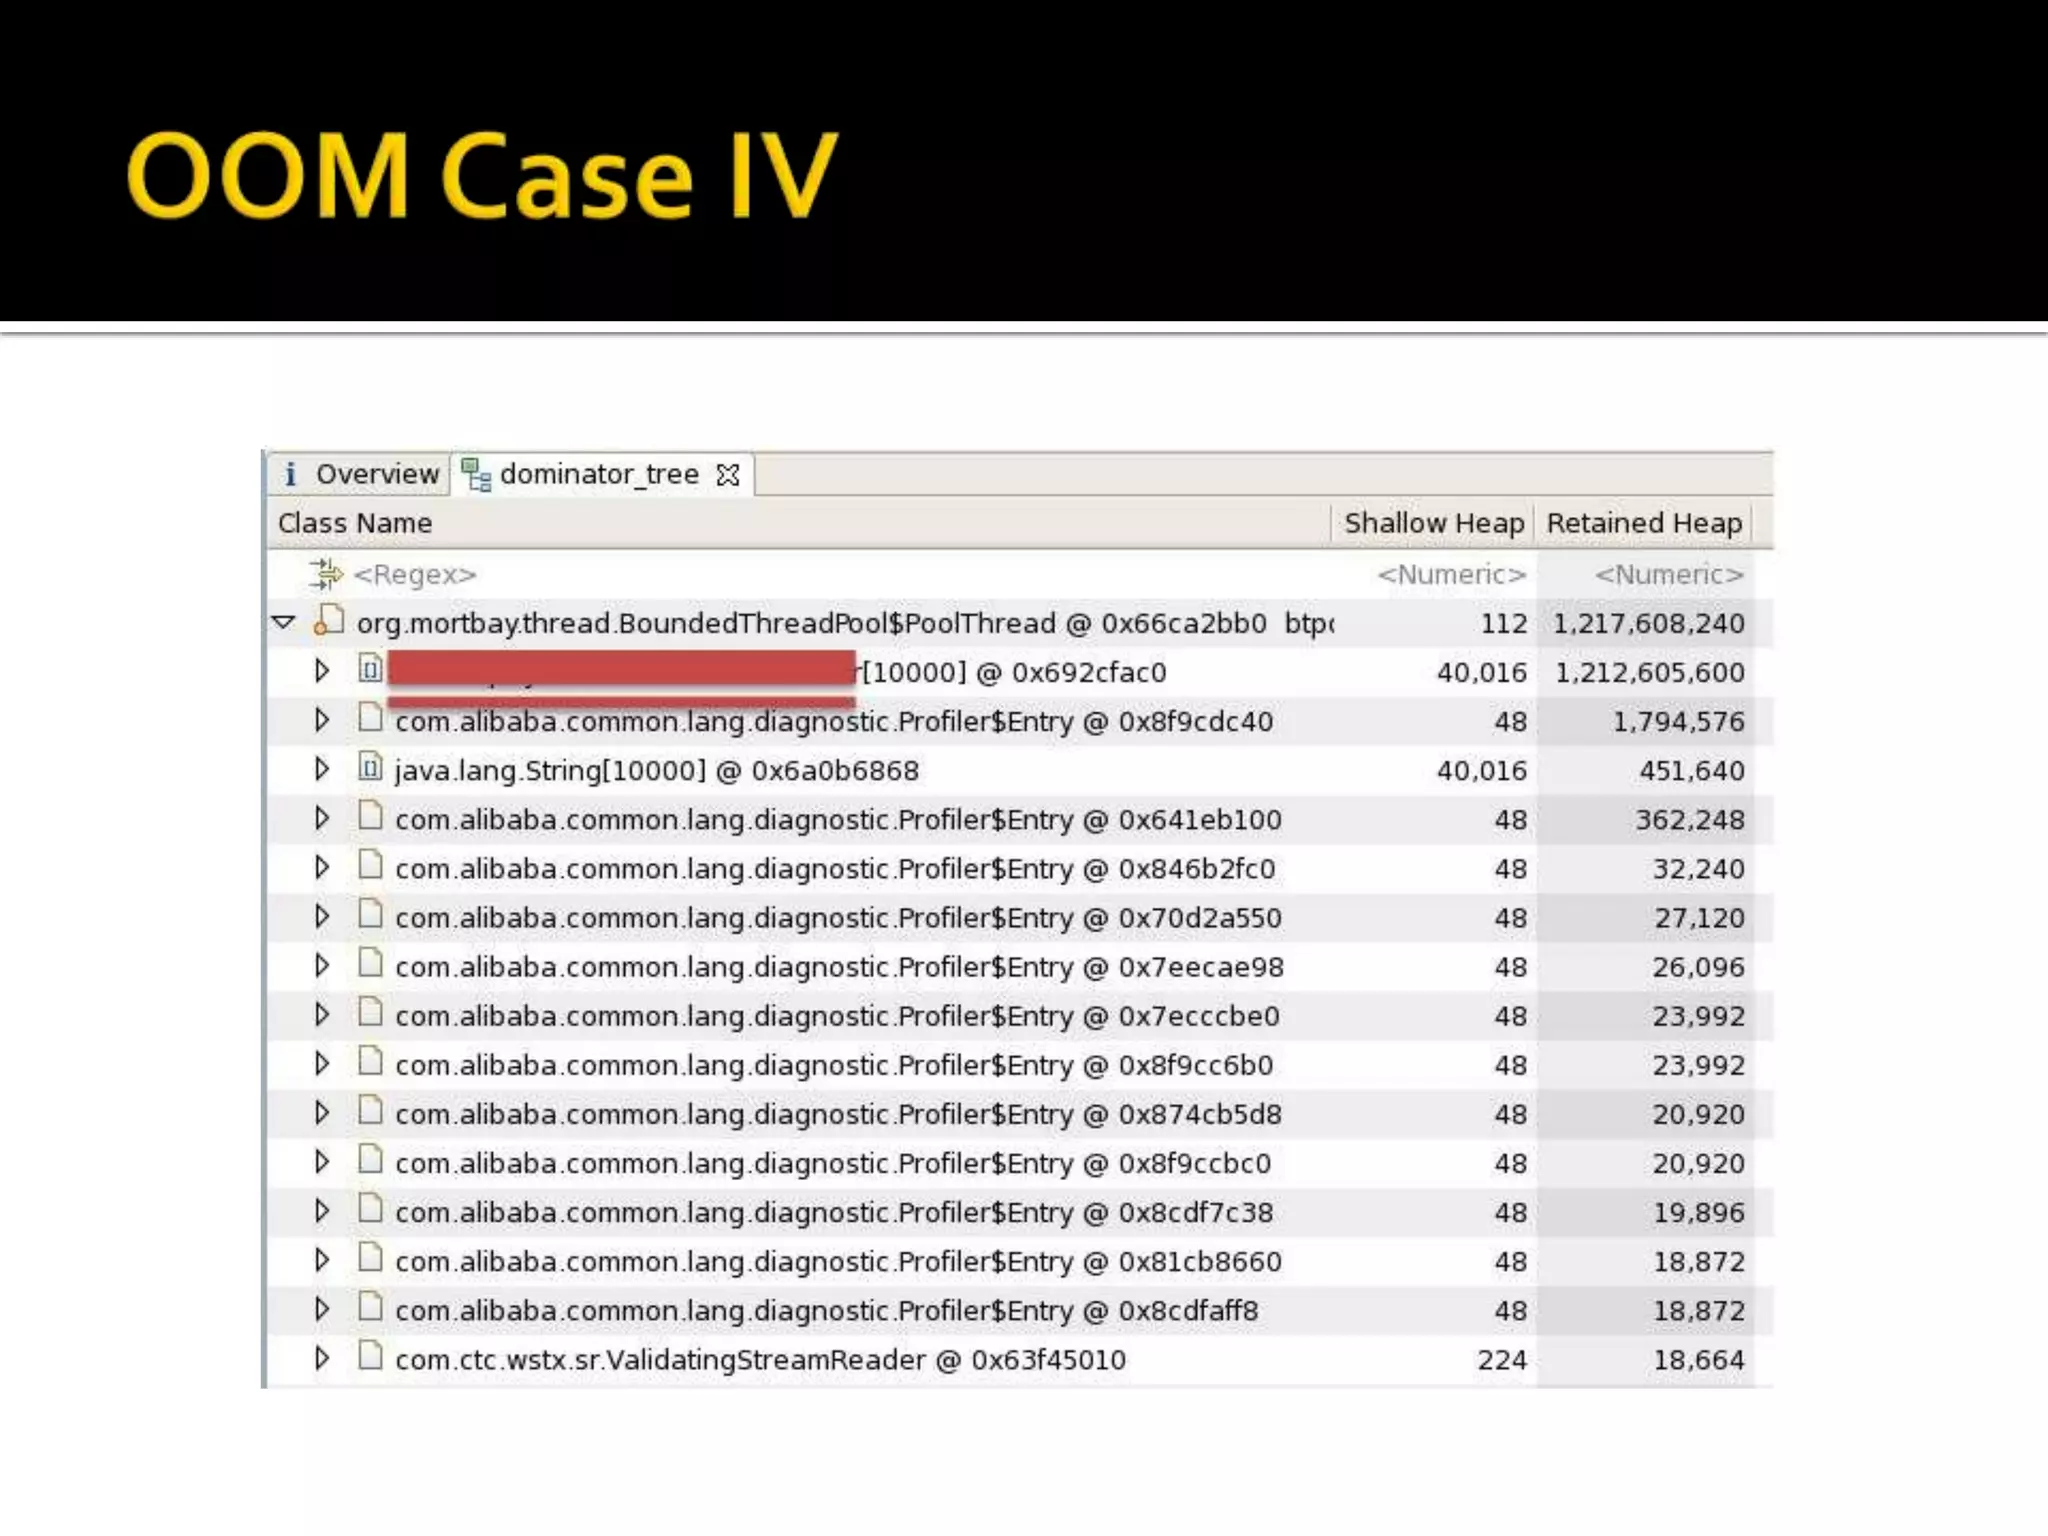The width and height of the screenshot is (2048, 1536).
Task: Close the dominator_tree tab
Action: point(728,475)
